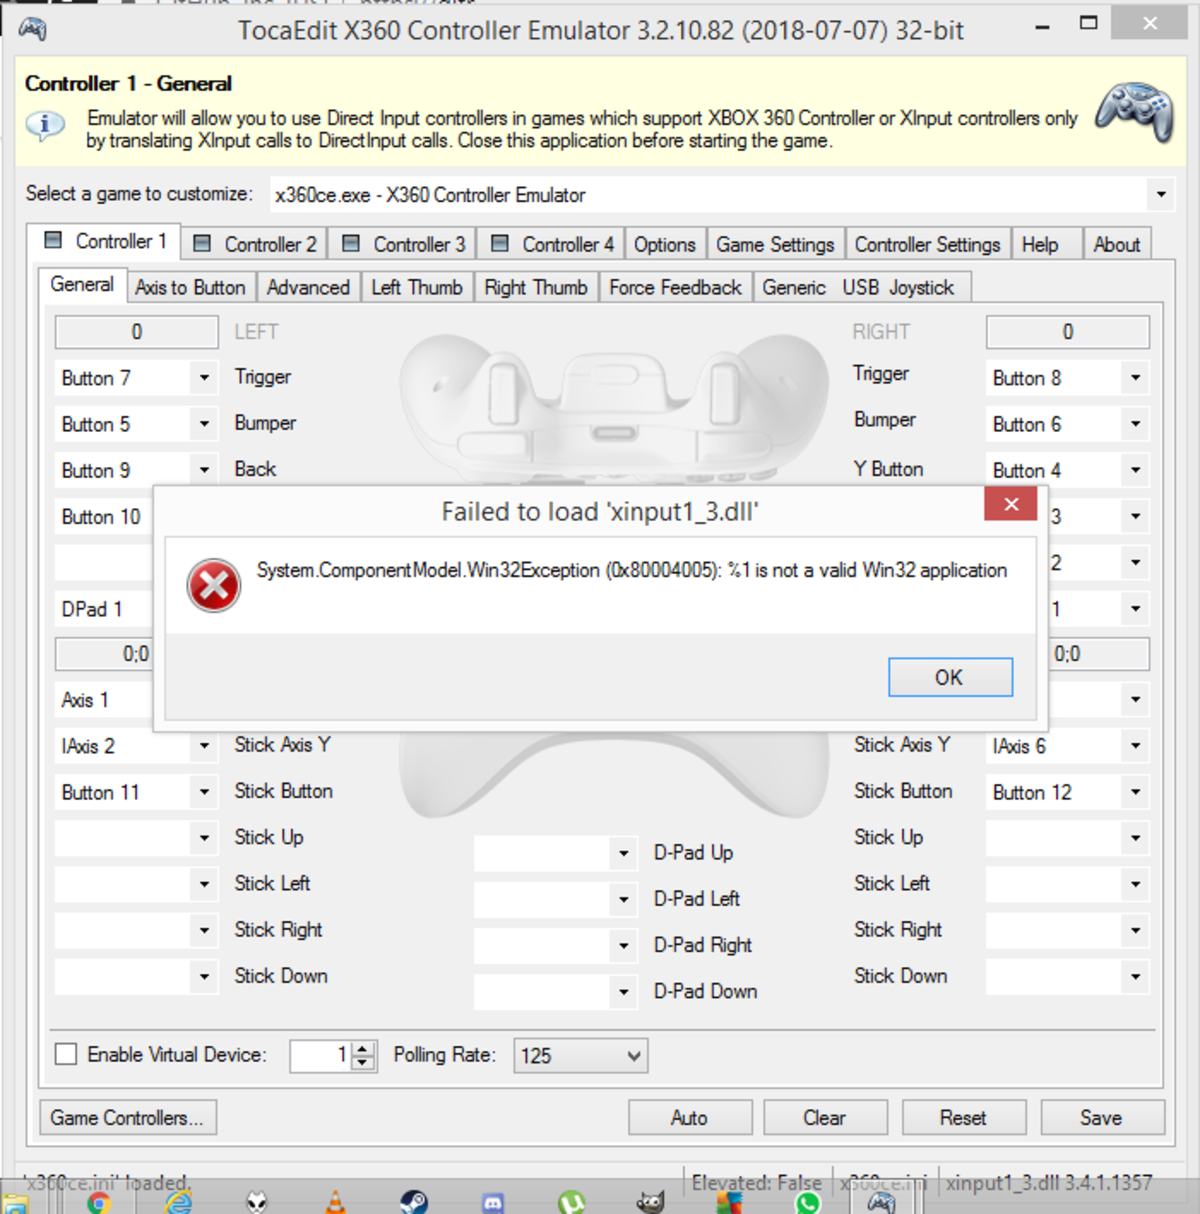Click the app icon in the title bar
The height and width of the screenshot is (1214, 1200).
tap(33, 29)
